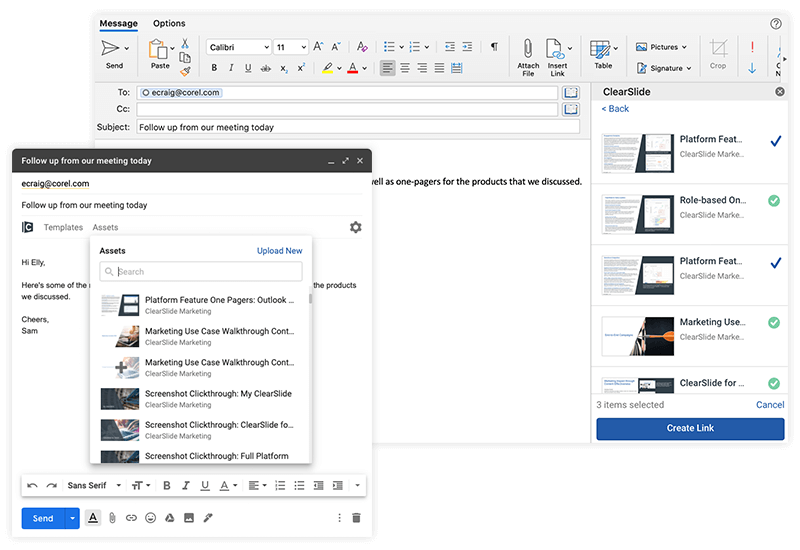Click the Assets Search field

point(201,271)
